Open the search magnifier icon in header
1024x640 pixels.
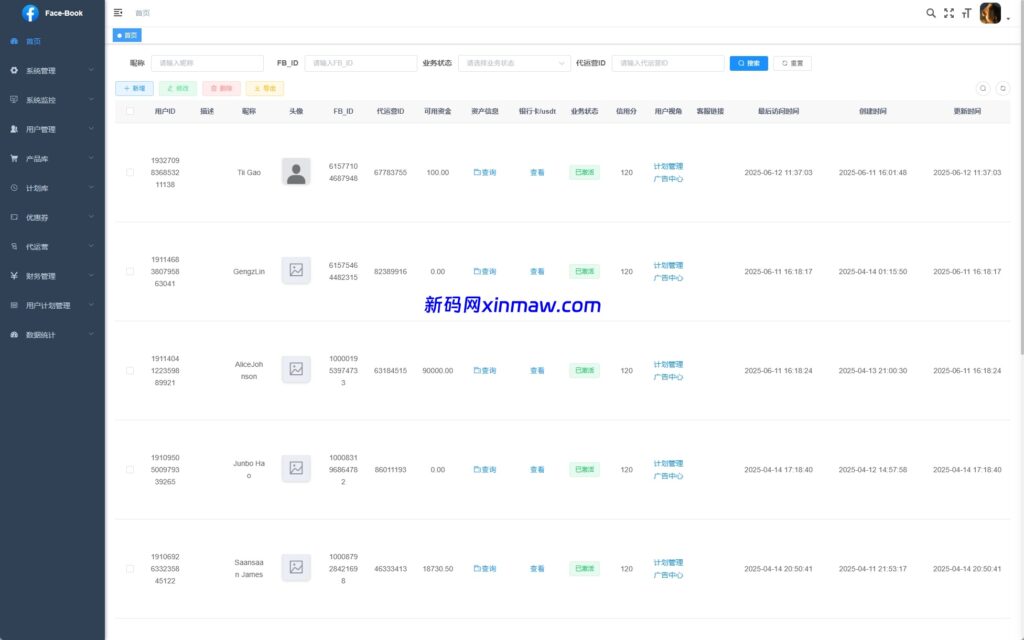point(931,13)
